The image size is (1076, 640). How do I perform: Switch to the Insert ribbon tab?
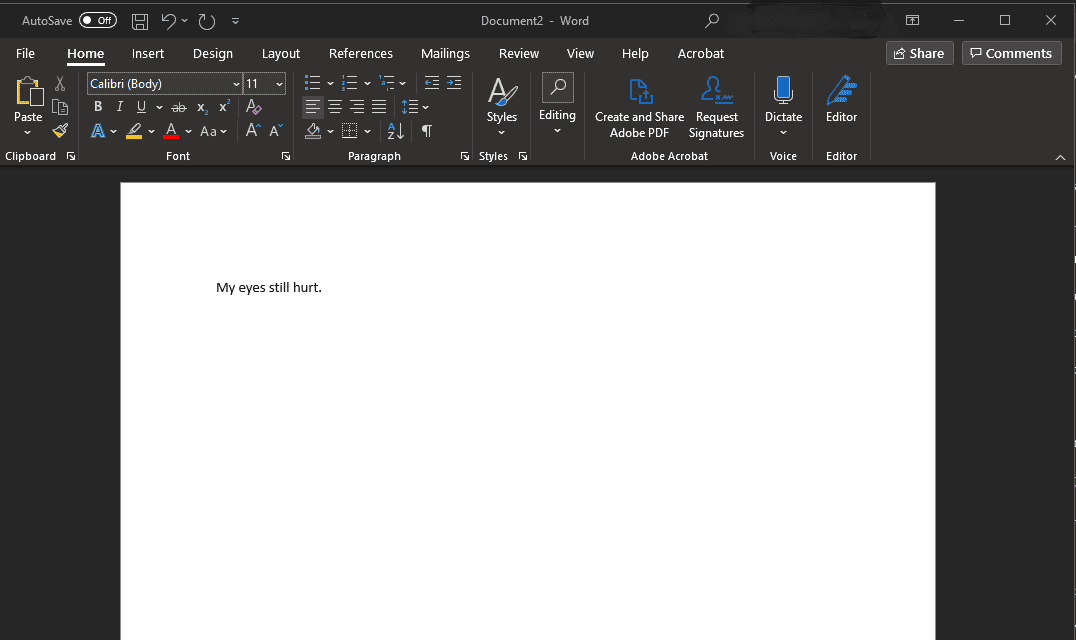[148, 53]
